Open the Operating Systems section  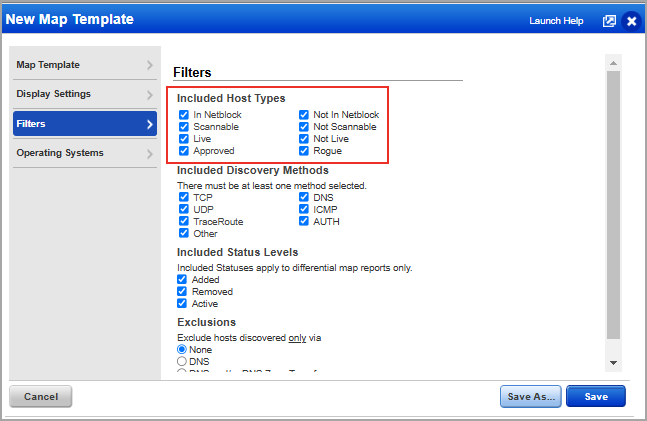85,153
